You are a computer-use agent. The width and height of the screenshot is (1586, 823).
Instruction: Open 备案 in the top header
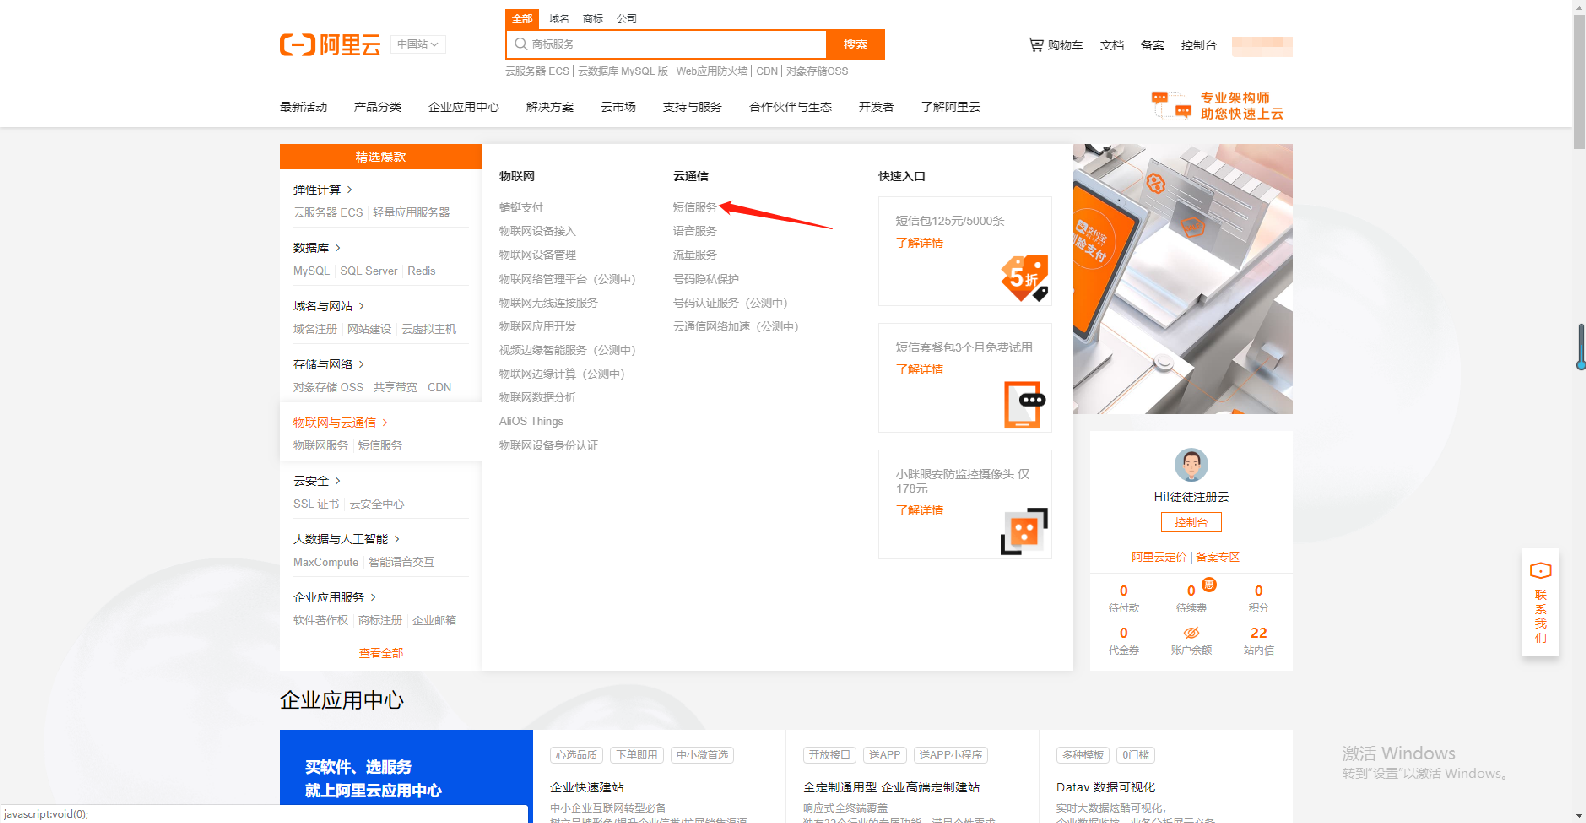(1153, 45)
